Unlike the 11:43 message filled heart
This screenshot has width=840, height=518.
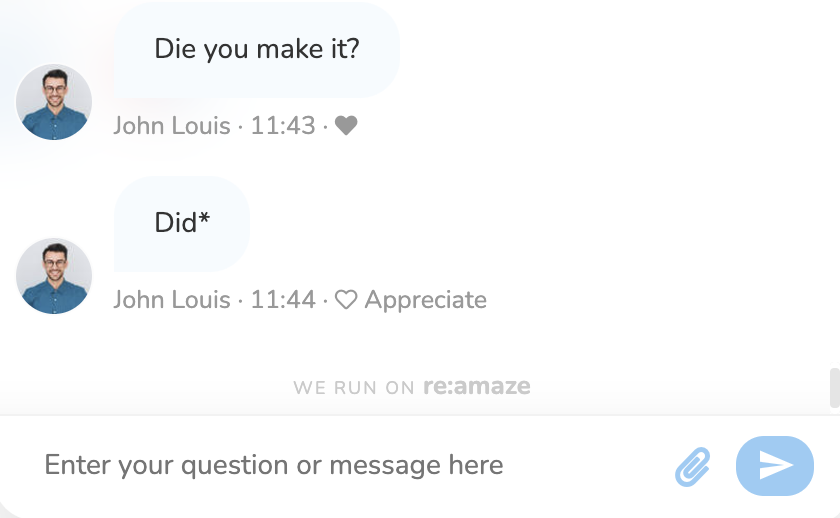(x=346, y=126)
